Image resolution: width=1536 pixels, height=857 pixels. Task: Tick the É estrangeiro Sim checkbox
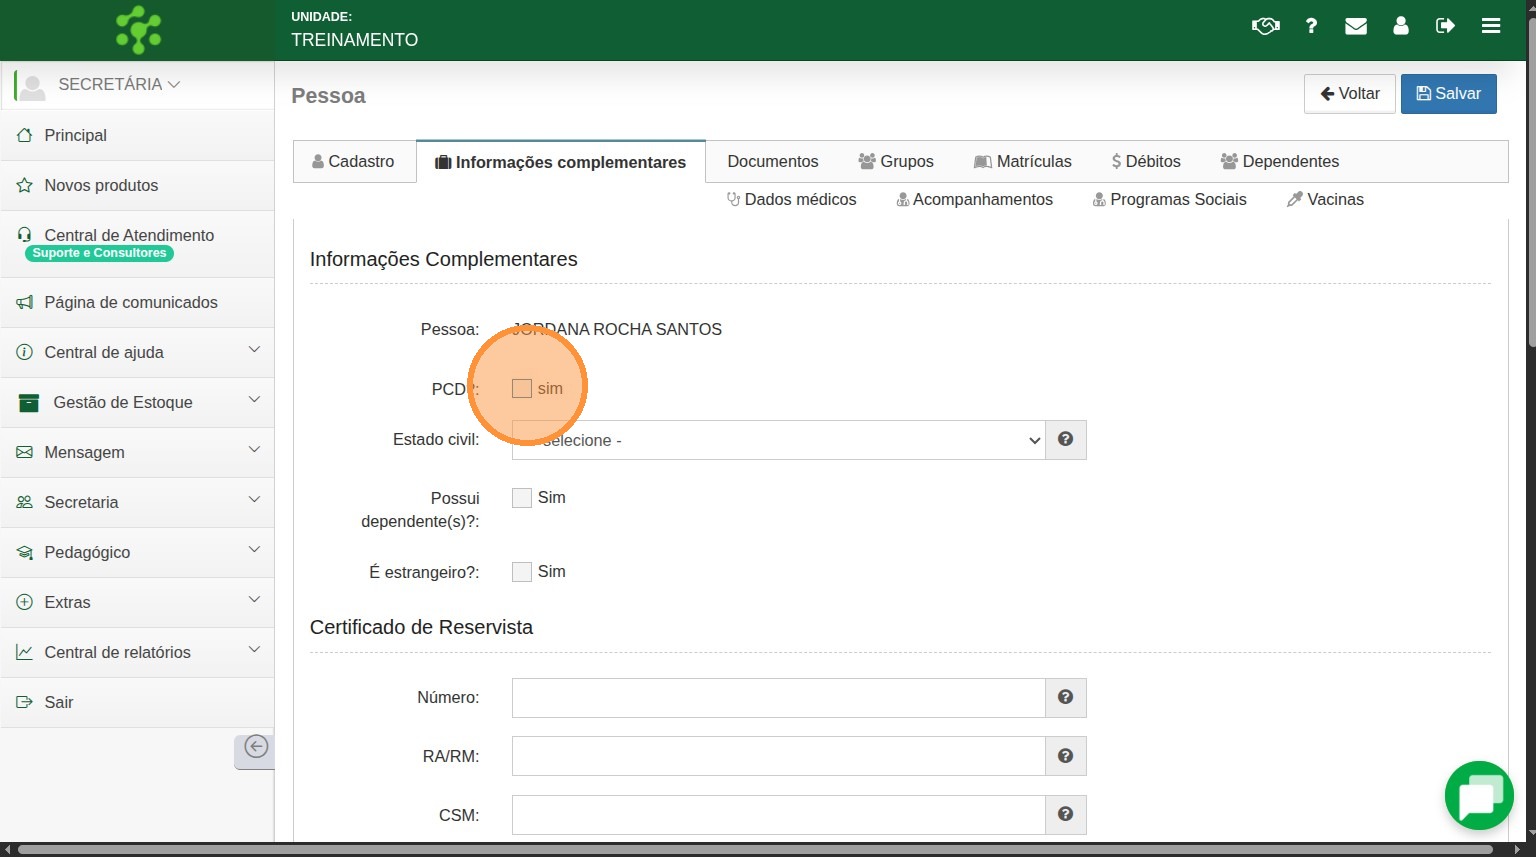522,572
